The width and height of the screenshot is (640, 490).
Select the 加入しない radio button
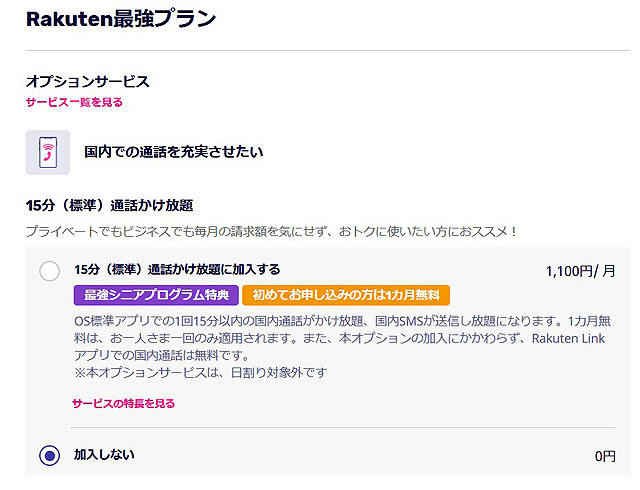[50, 456]
